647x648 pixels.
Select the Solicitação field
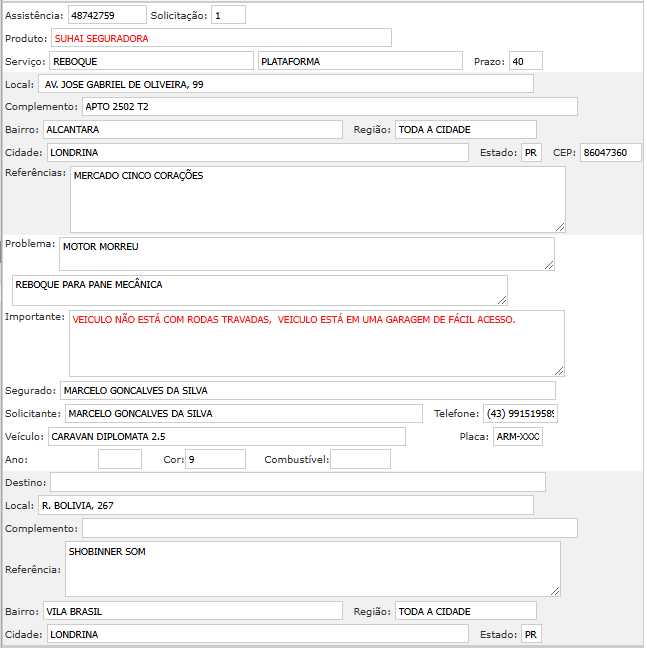tap(228, 15)
